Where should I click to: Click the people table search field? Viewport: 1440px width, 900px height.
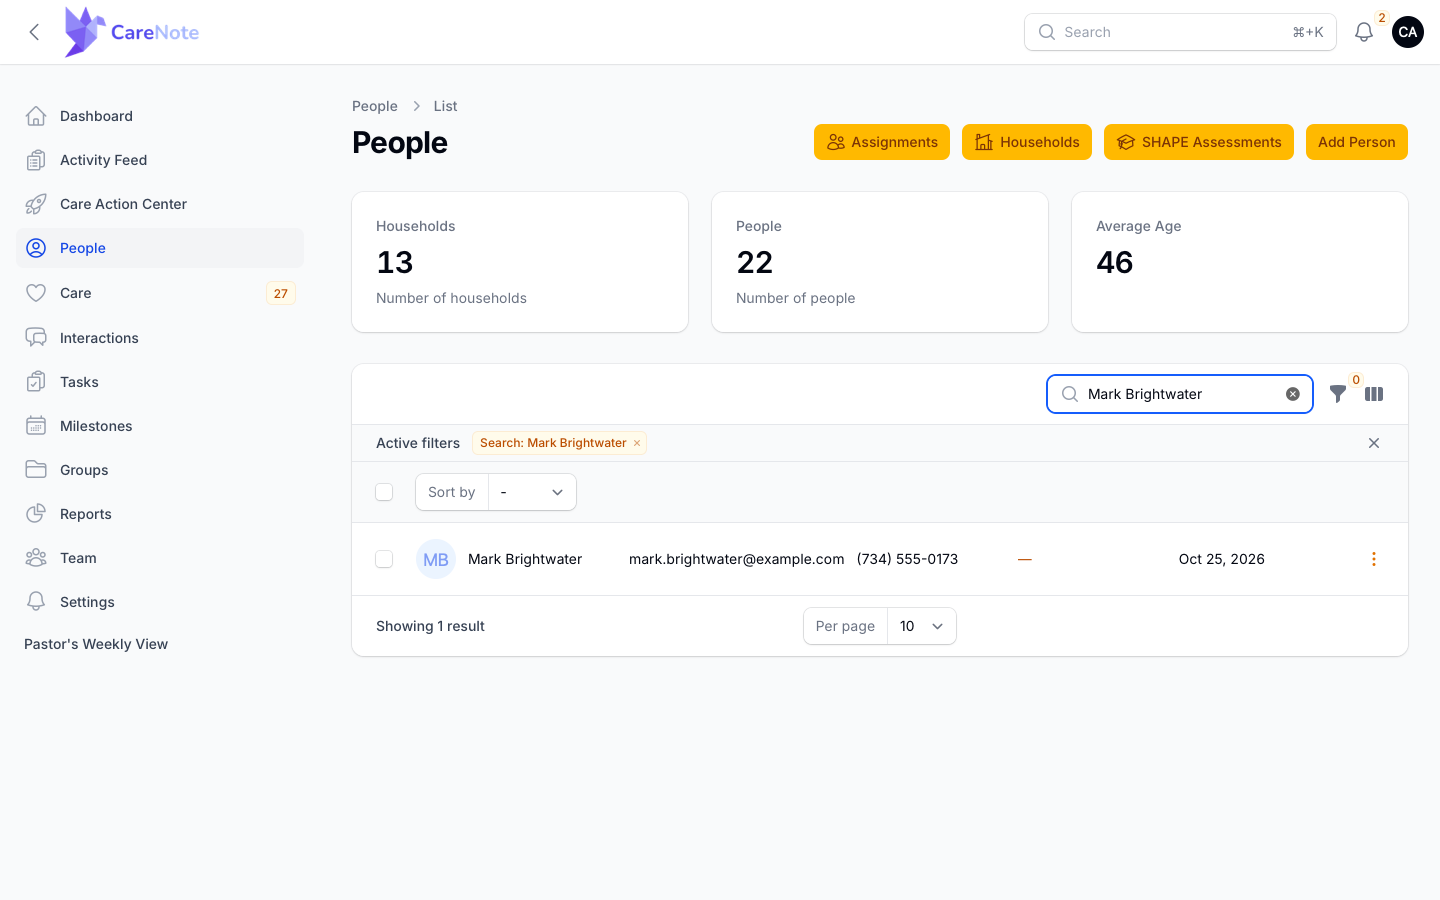click(x=1180, y=394)
